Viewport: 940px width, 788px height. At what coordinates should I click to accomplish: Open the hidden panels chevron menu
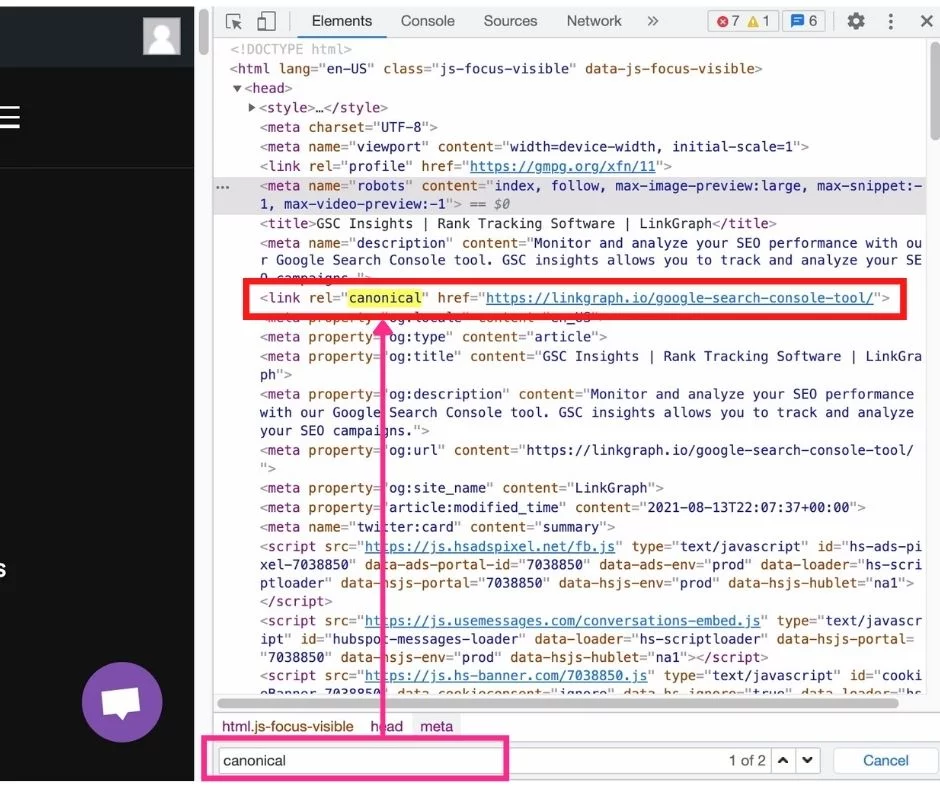click(x=655, y=20)
